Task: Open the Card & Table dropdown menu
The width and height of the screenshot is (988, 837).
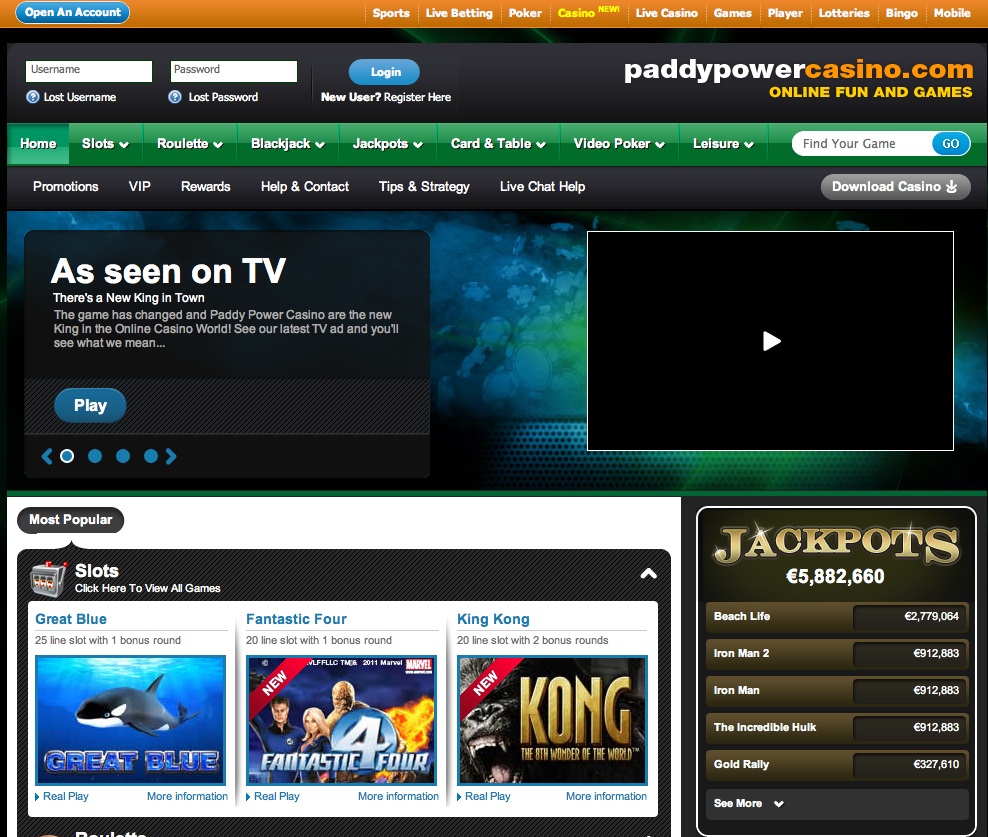Action: click(498, 144)
